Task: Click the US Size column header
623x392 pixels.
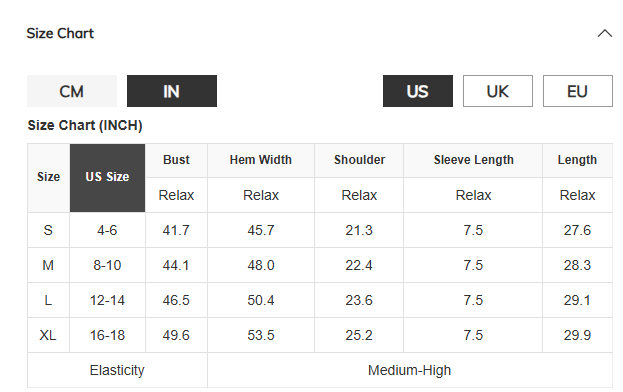Action: click(x=107, y=178)
